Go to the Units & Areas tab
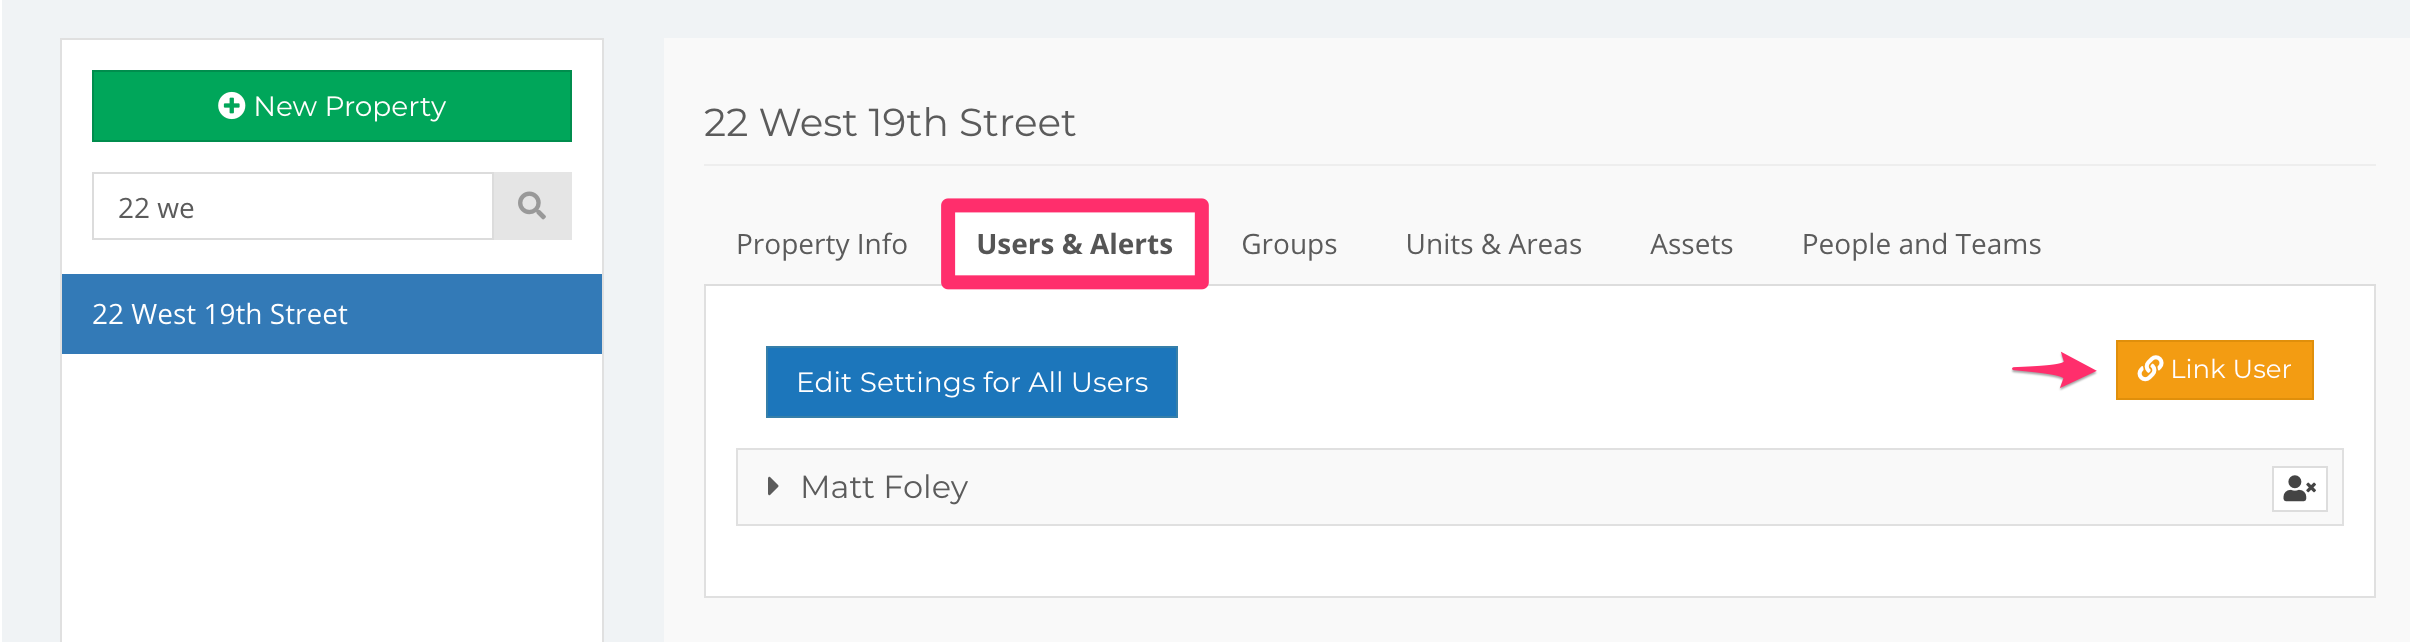This screenshot has height=642, width=2410. click(x=1493, y=244)
